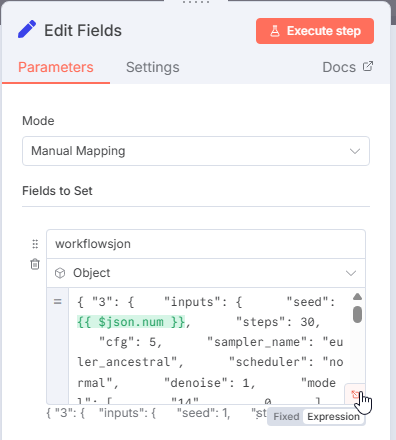Expand the Object type chevron
396x440 pixels.
[x=351, y=273]
